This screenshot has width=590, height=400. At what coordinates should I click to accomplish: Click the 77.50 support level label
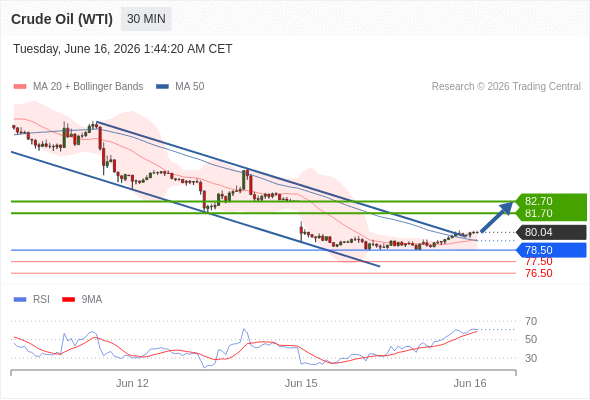tap(538, 261)
